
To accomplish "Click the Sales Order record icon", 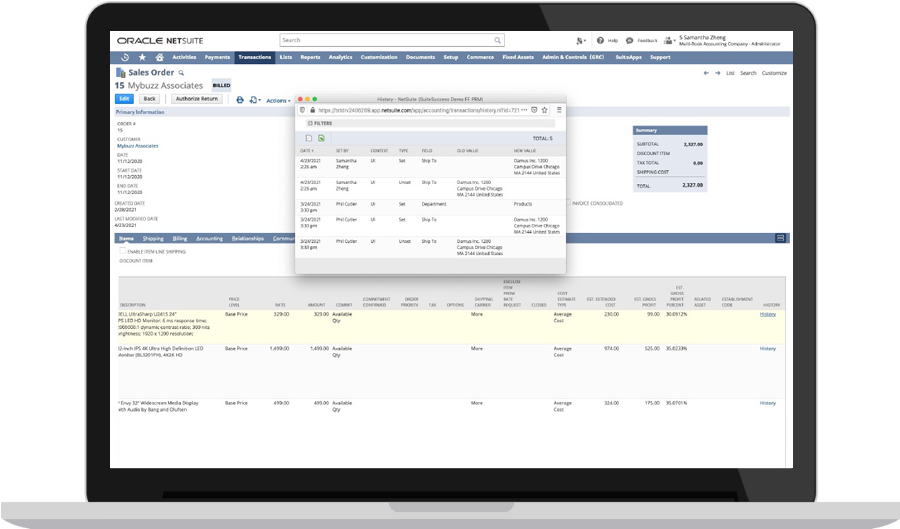I will pyautogui.click(x=121, y=72).
